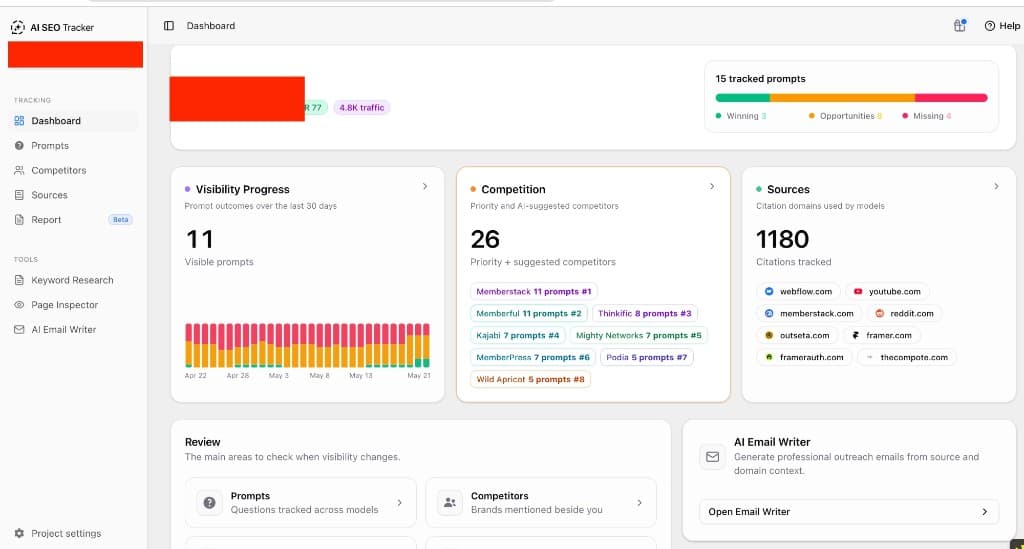Open the Competitors review card
This screenshot has width=1024, height=549.
541,503
